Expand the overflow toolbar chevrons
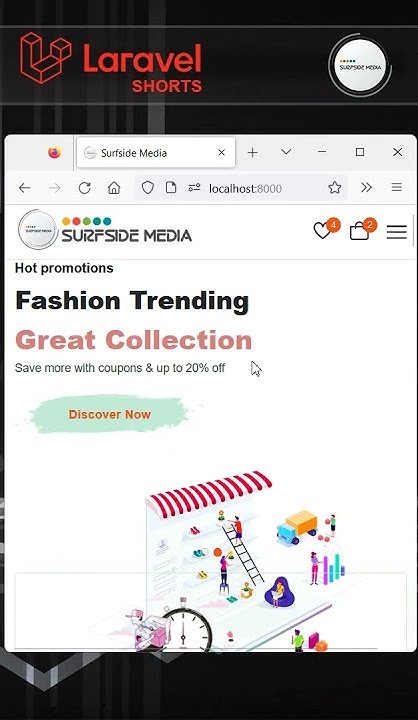This screenshot has width=418, height=720. [x=366, y=187]
